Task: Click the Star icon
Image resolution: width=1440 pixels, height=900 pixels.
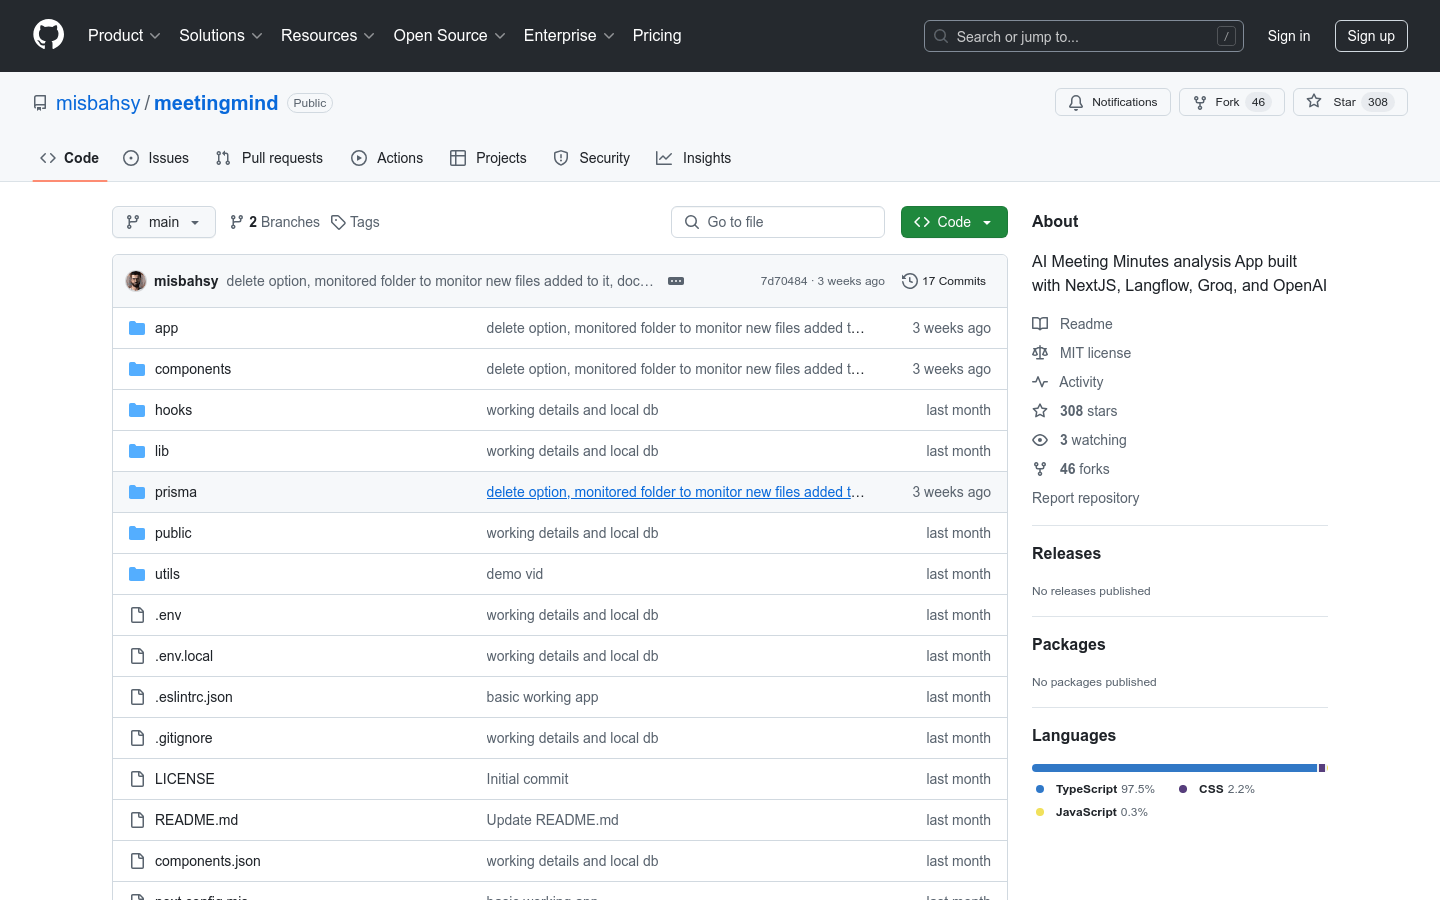Action: click(x=1314, y=102)
